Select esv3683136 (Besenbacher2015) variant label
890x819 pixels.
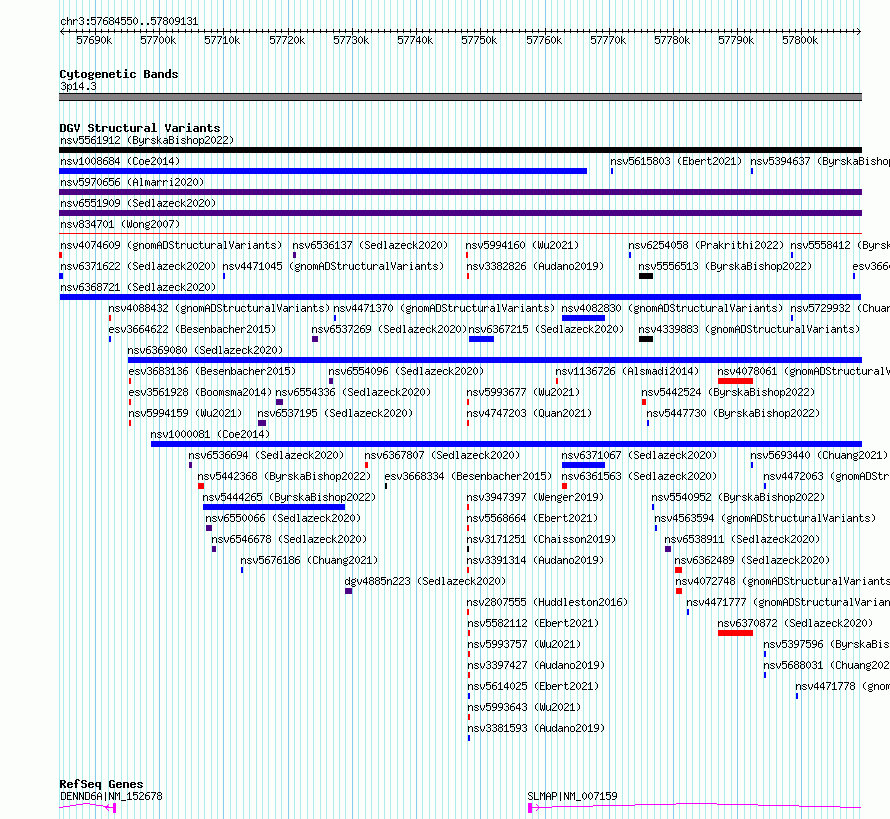point(212,371)
